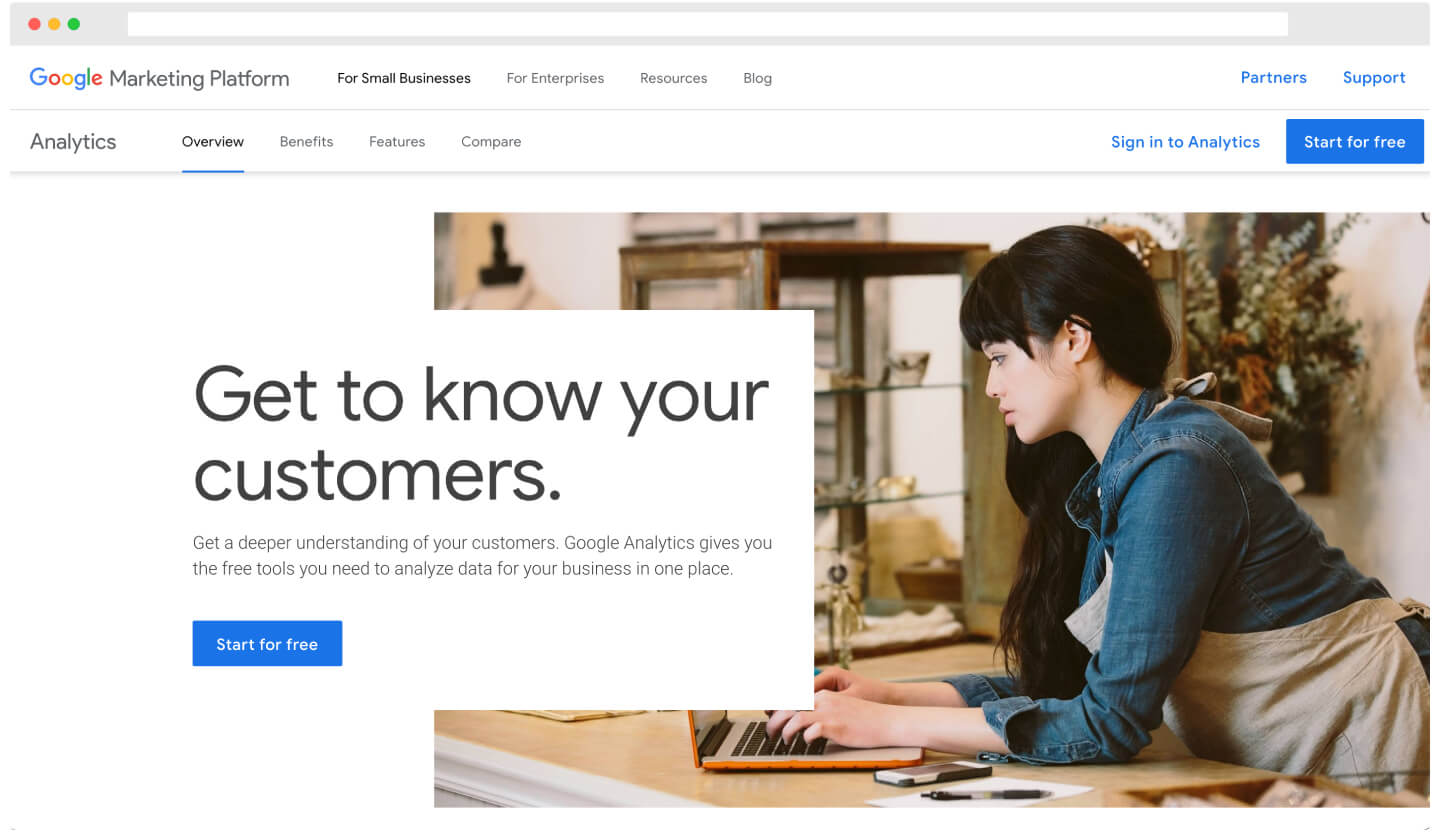Click the yellow minimize window dot
Viewport: 1440px width, 832px height.
(54, 24)
